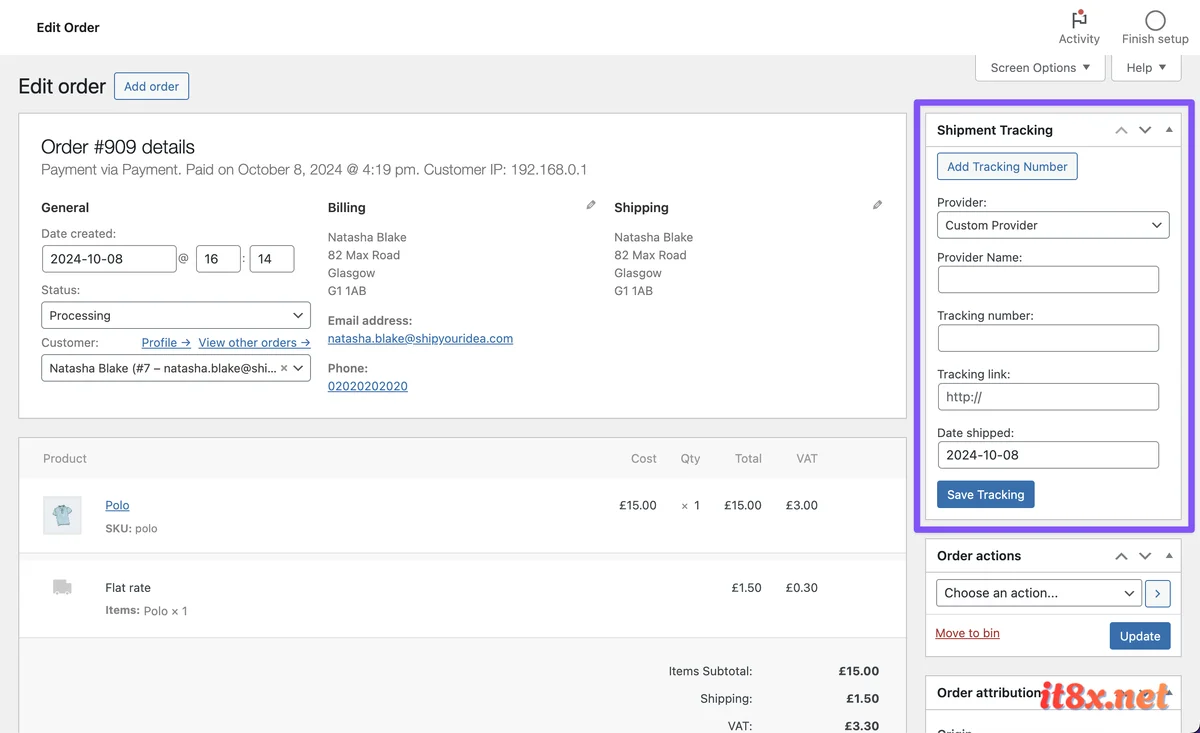The image size is (1200, 733).
Task: Open the Polo product thumbnail
Action: 62,515
